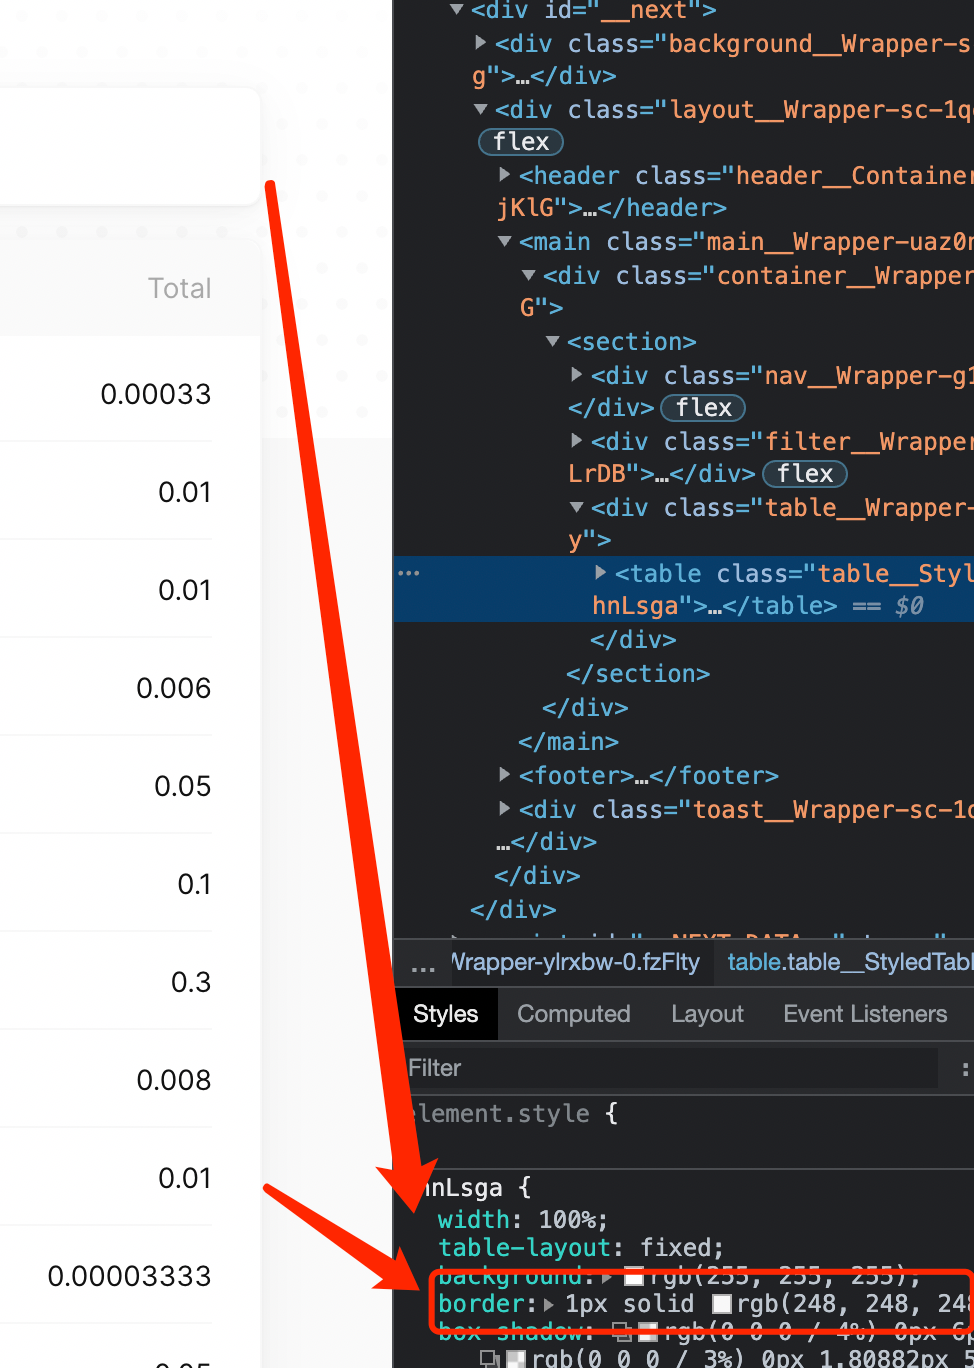Click the table-layout: fixed declaration
The image size is (974, 1368).
(x=581, y=1248)
